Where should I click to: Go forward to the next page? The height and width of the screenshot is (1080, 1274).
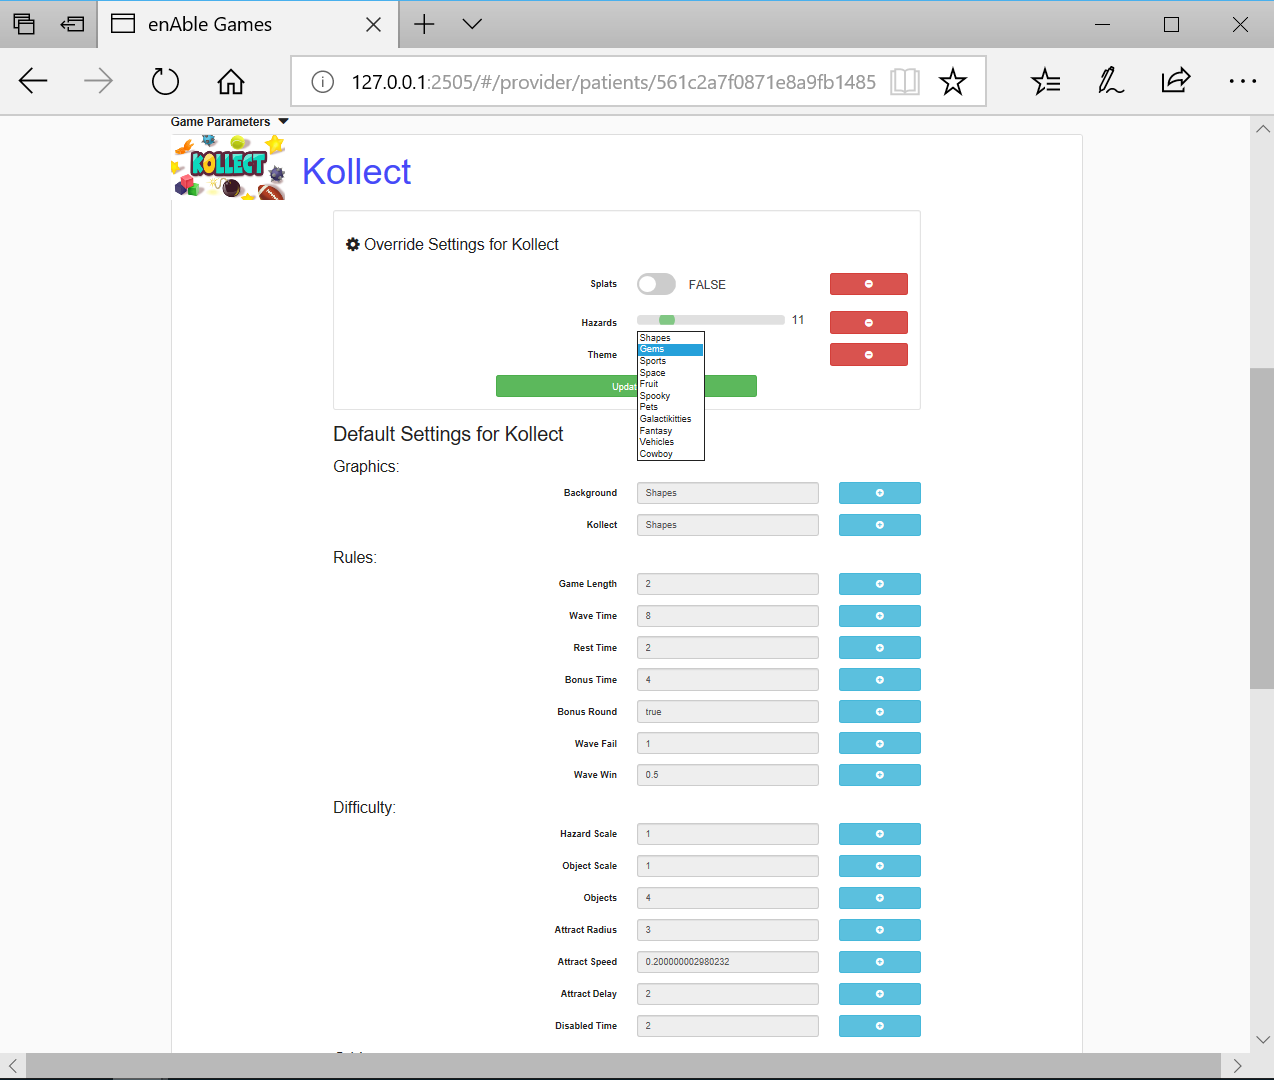[98, 81]
